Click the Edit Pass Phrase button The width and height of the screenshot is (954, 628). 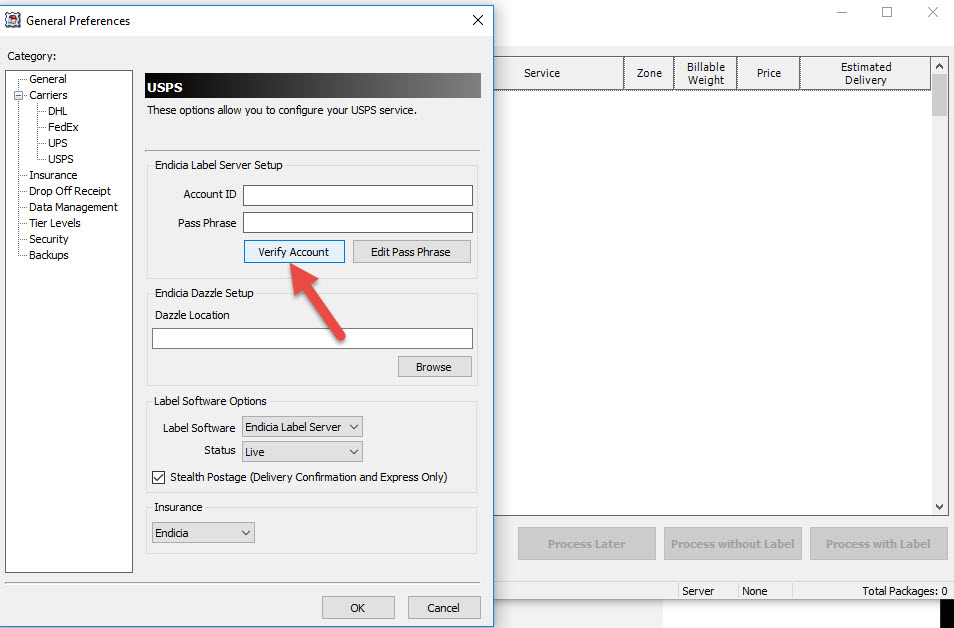tap(411, 252)
